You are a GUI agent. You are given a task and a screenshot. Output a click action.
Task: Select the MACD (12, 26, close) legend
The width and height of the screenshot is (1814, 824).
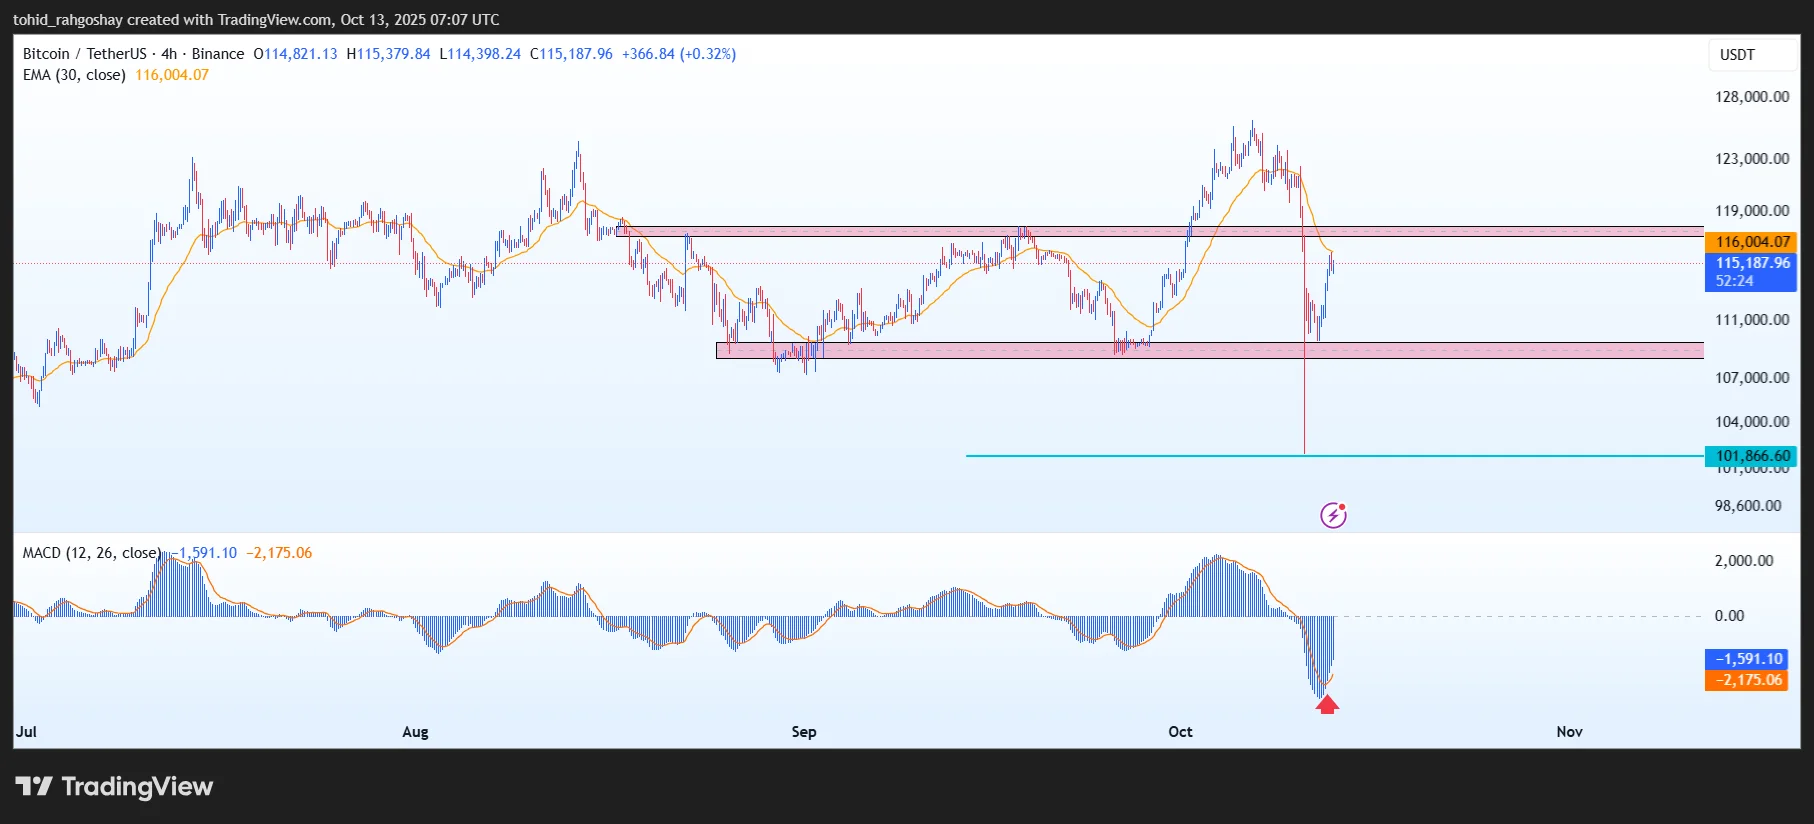pyautogui.click(x=91, y=553)
